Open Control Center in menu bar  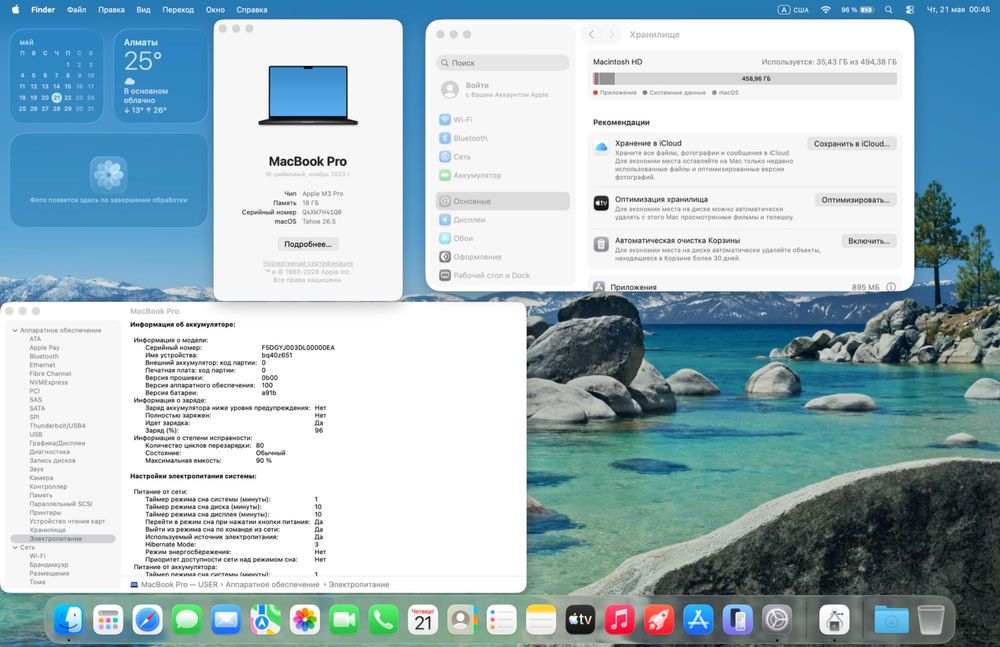(910, 10)
